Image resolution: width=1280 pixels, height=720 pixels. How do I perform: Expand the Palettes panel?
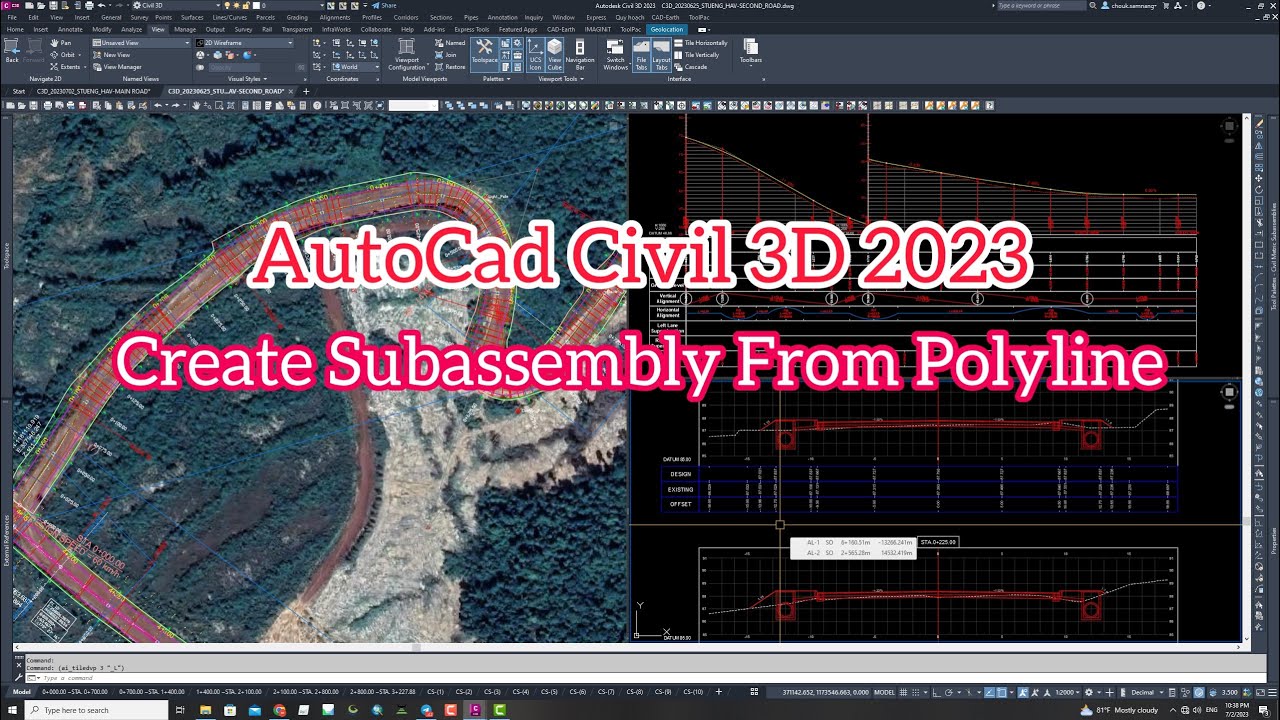tap(496, 79)
